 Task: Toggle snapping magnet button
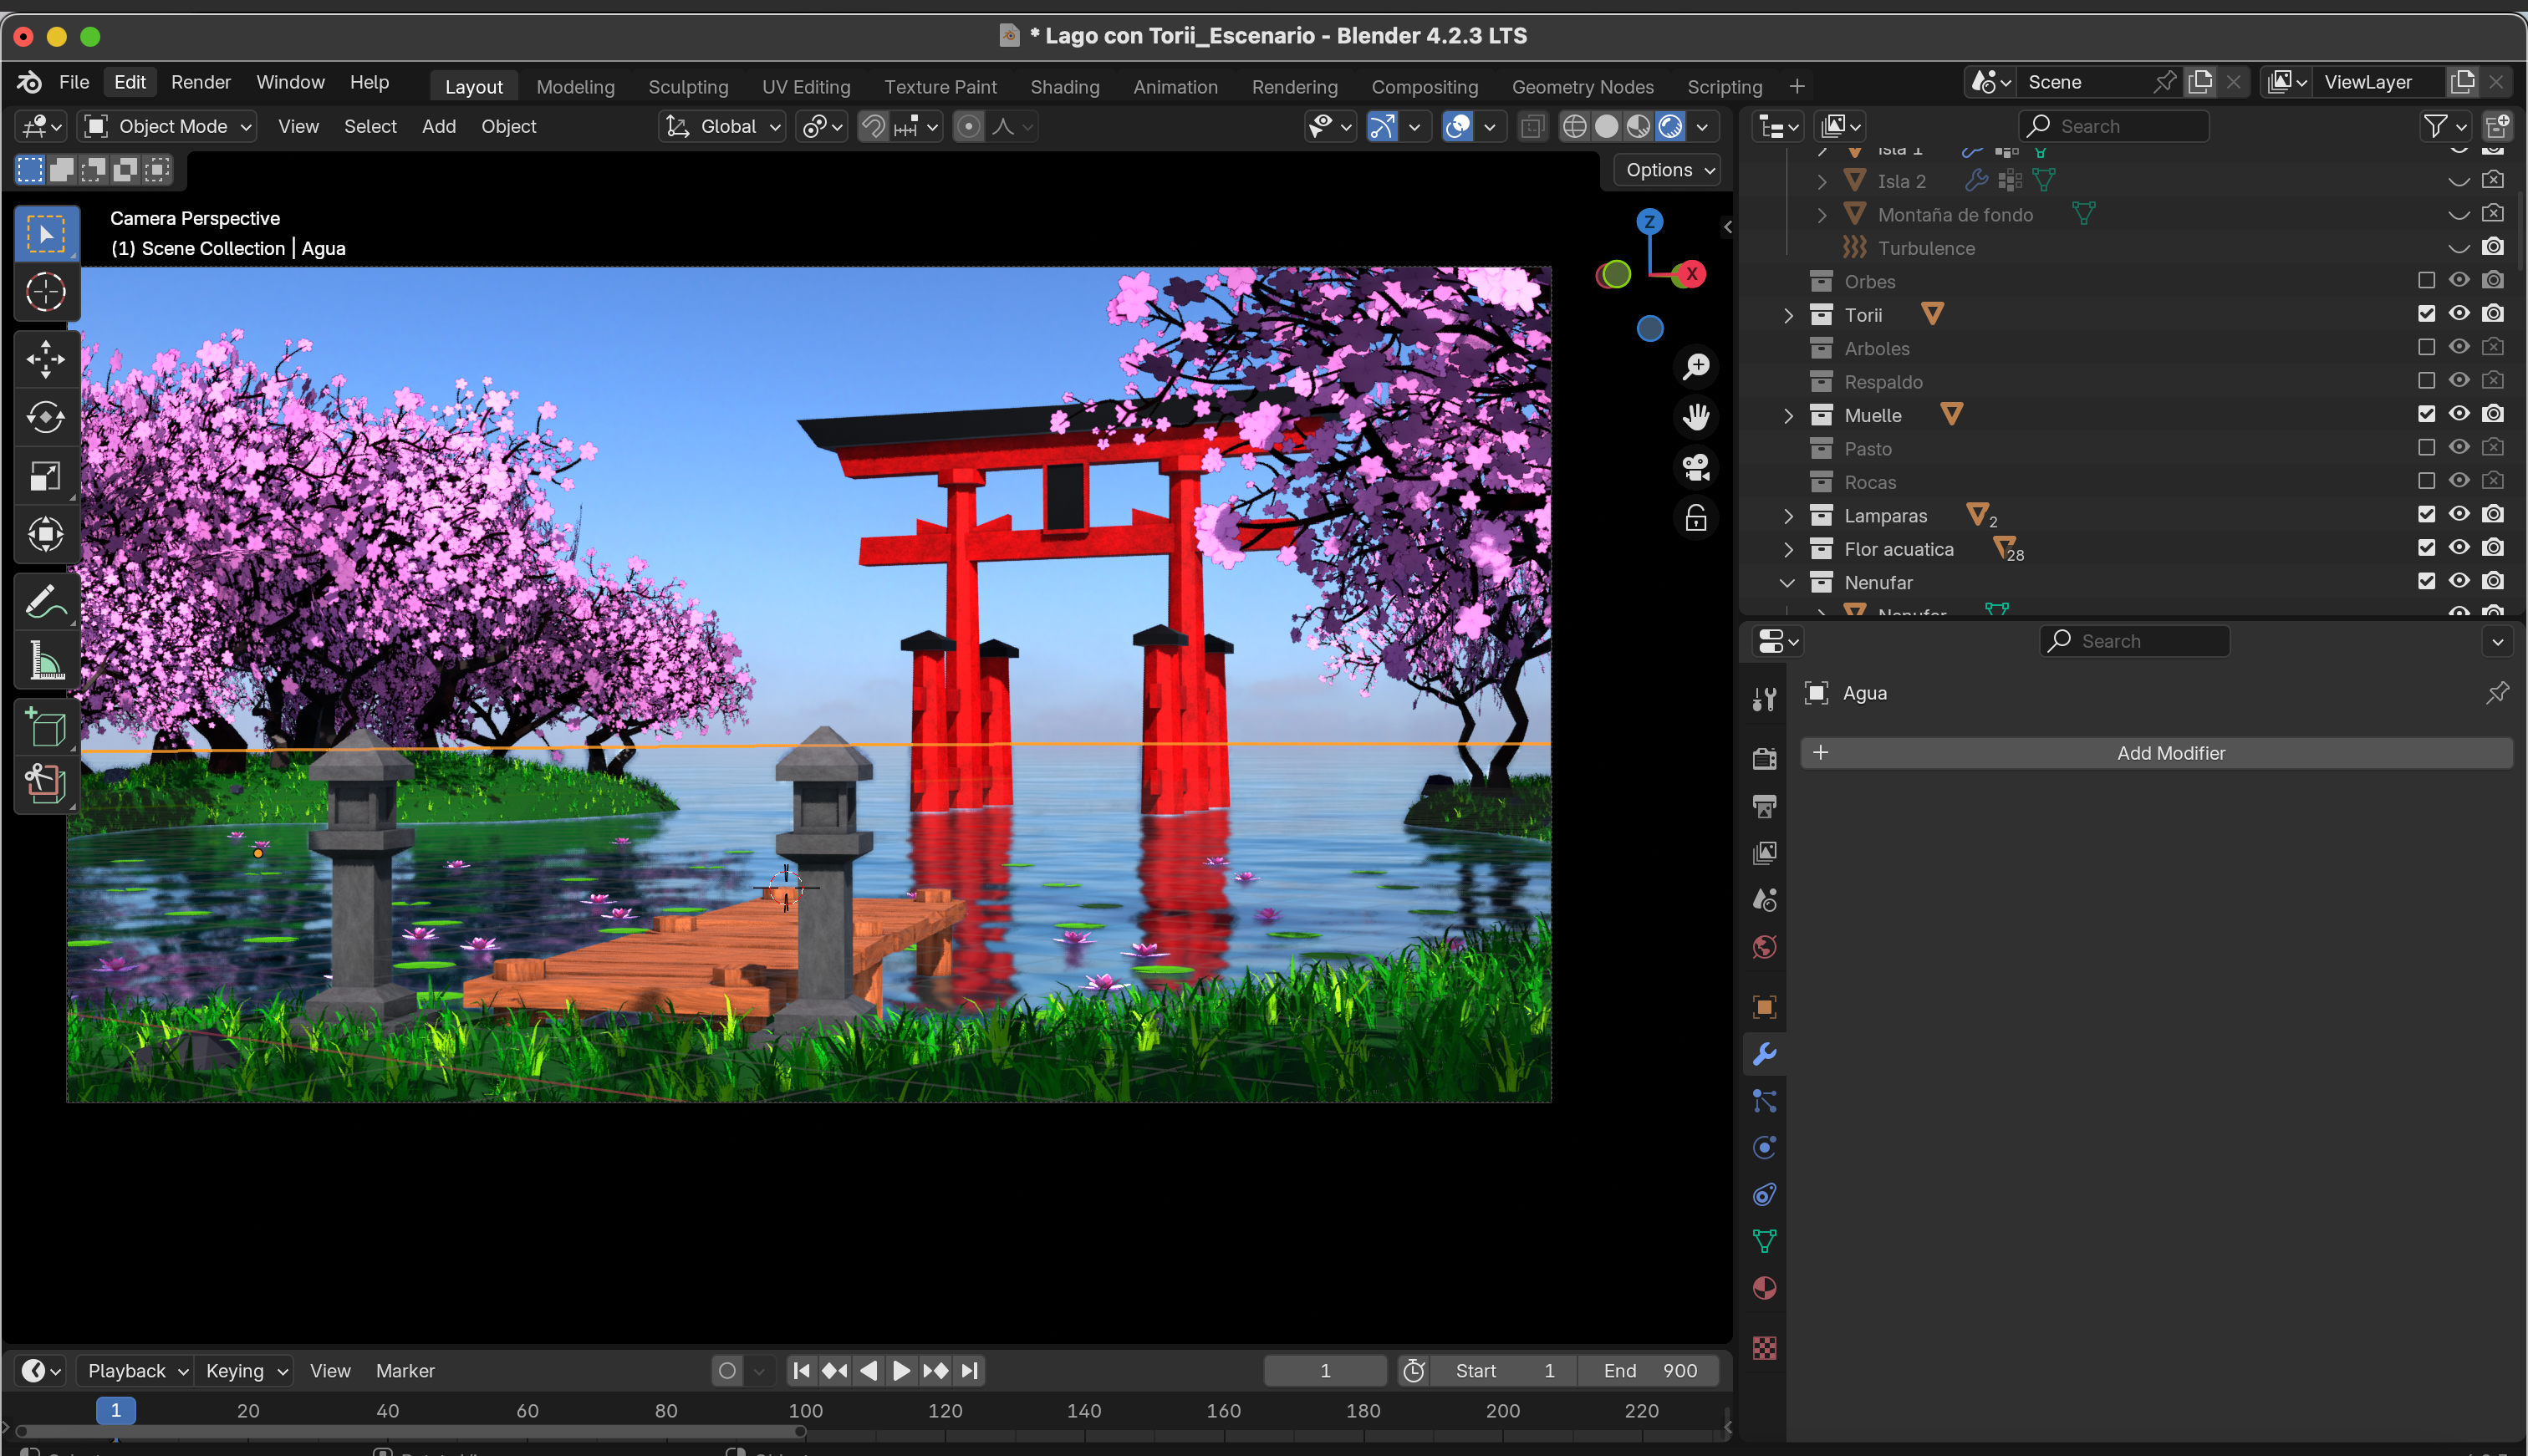[x=874, y=126]
